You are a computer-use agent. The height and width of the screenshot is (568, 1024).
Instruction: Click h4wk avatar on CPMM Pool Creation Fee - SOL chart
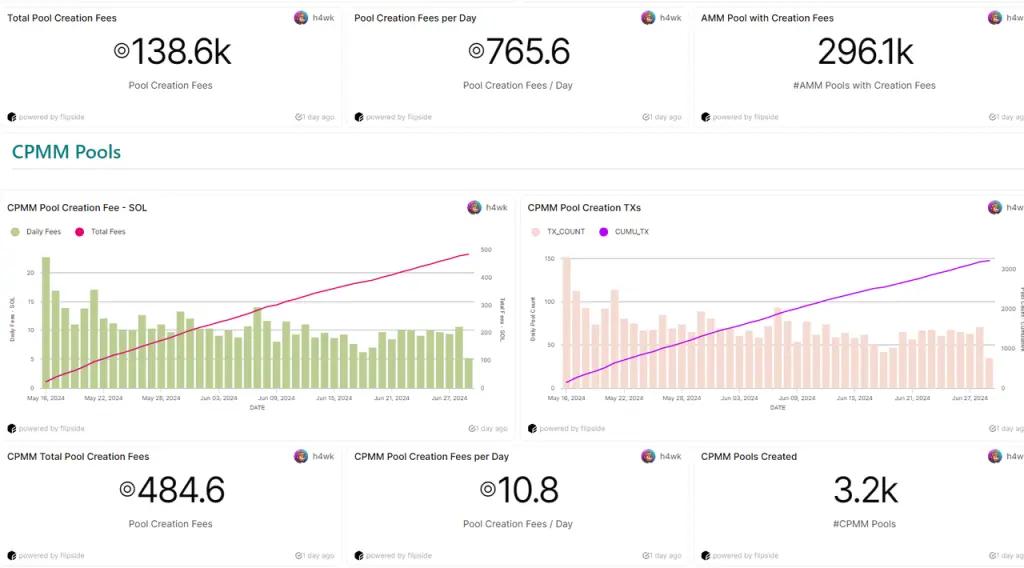(474, 208)
